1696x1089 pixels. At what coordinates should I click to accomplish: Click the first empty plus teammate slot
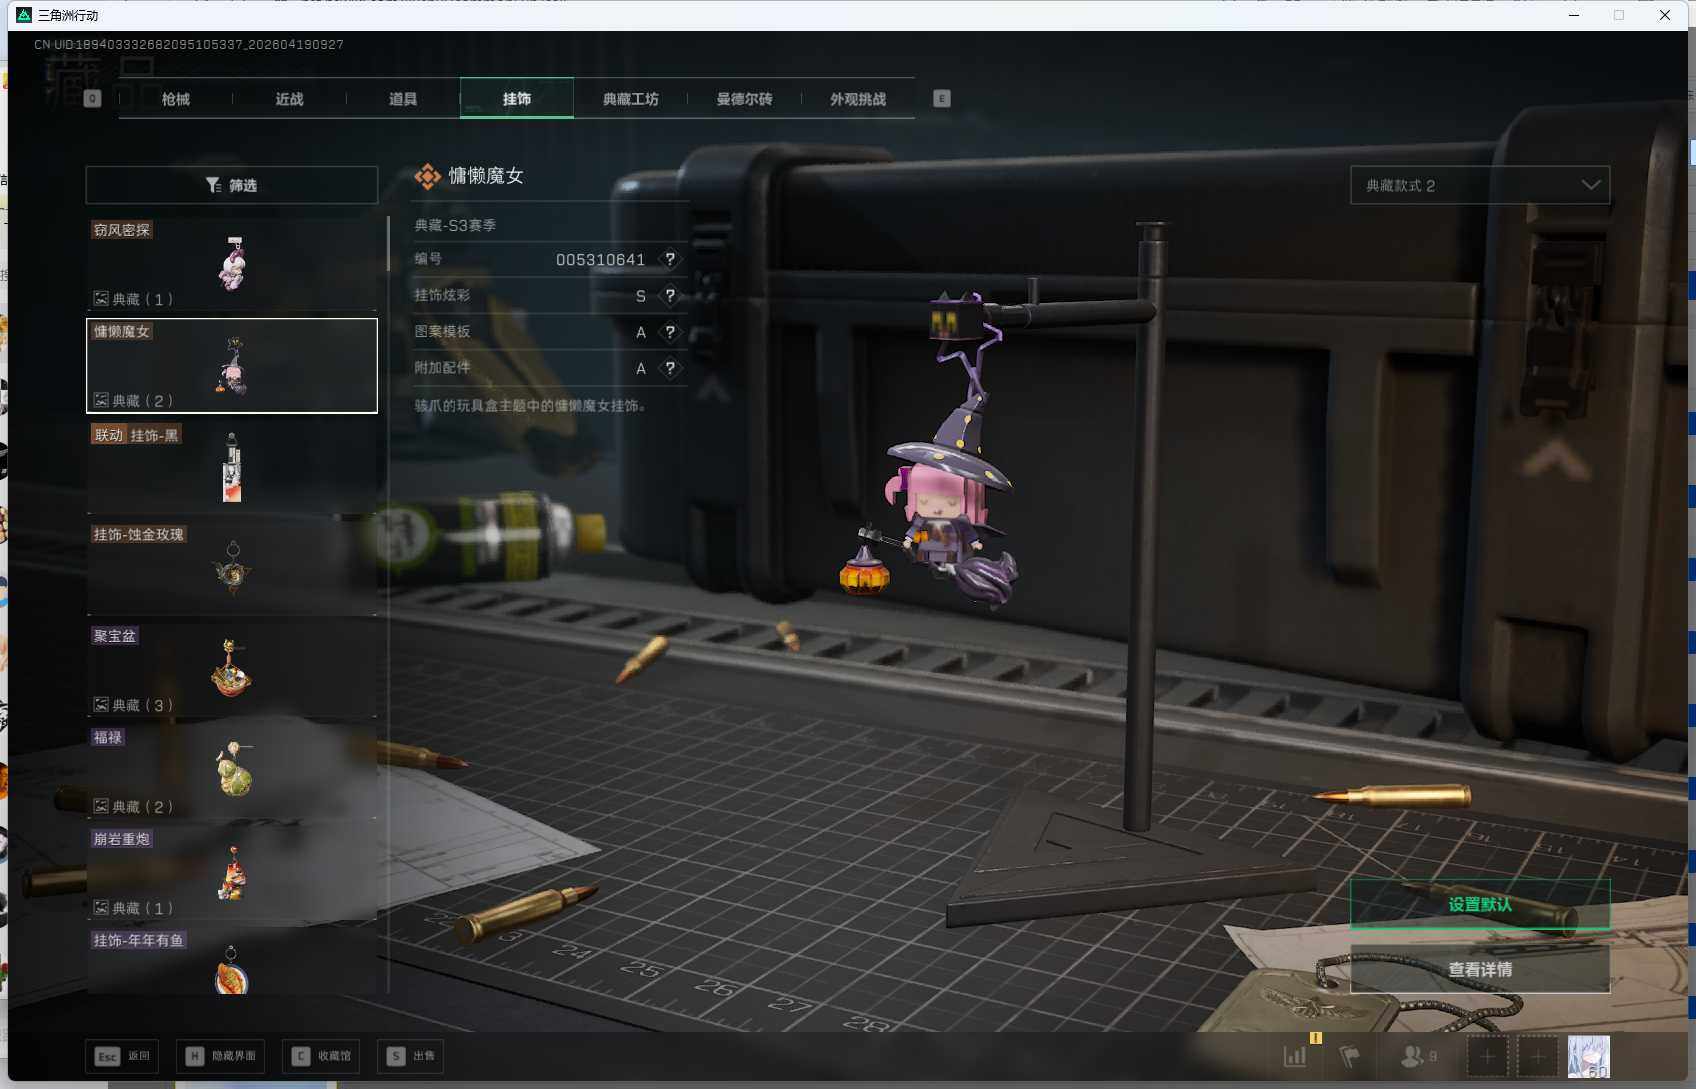click(1487, 1056)
